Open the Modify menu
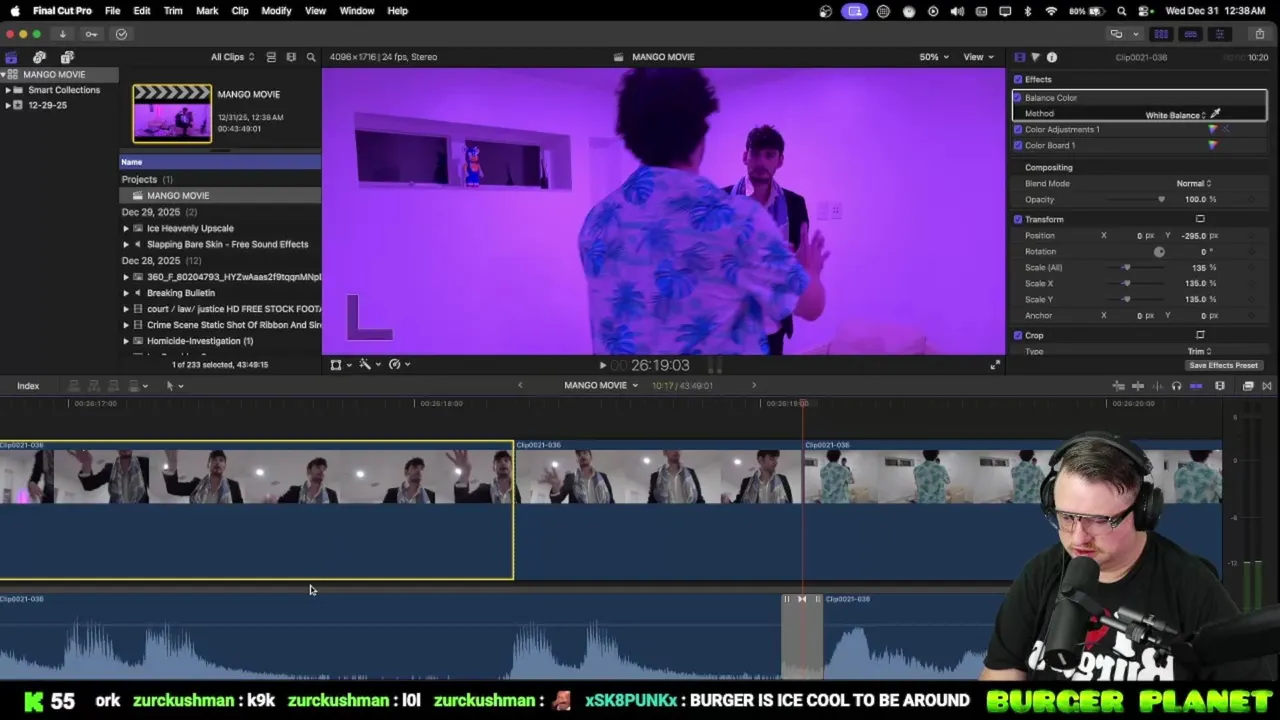1280x720 pixels. 276,11
